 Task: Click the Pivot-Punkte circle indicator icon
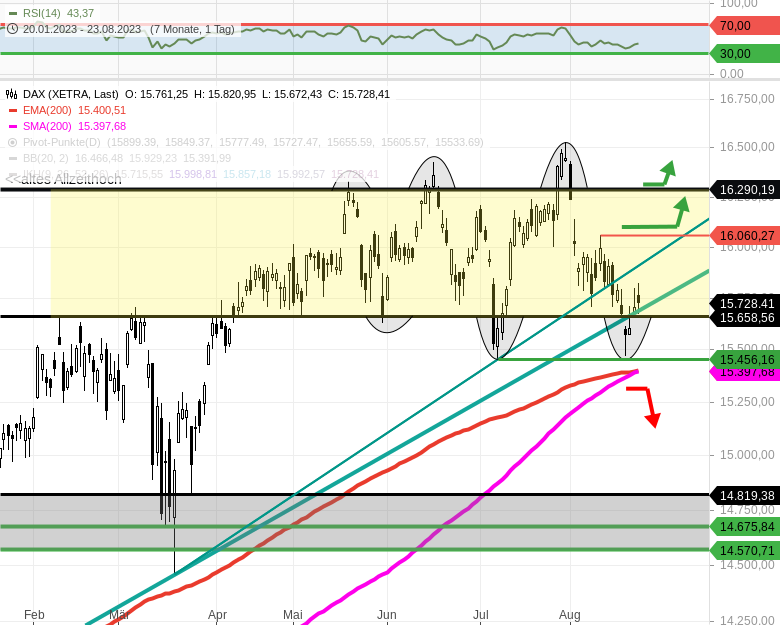point(12,142)
